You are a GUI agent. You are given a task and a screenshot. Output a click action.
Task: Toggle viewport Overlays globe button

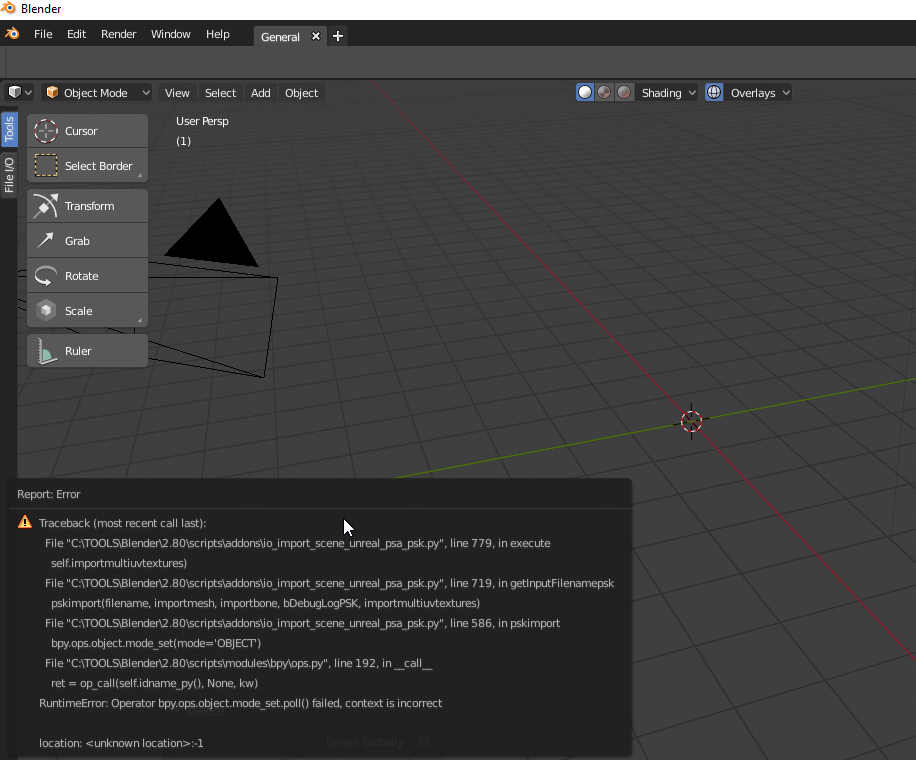[x=713, y=92]
